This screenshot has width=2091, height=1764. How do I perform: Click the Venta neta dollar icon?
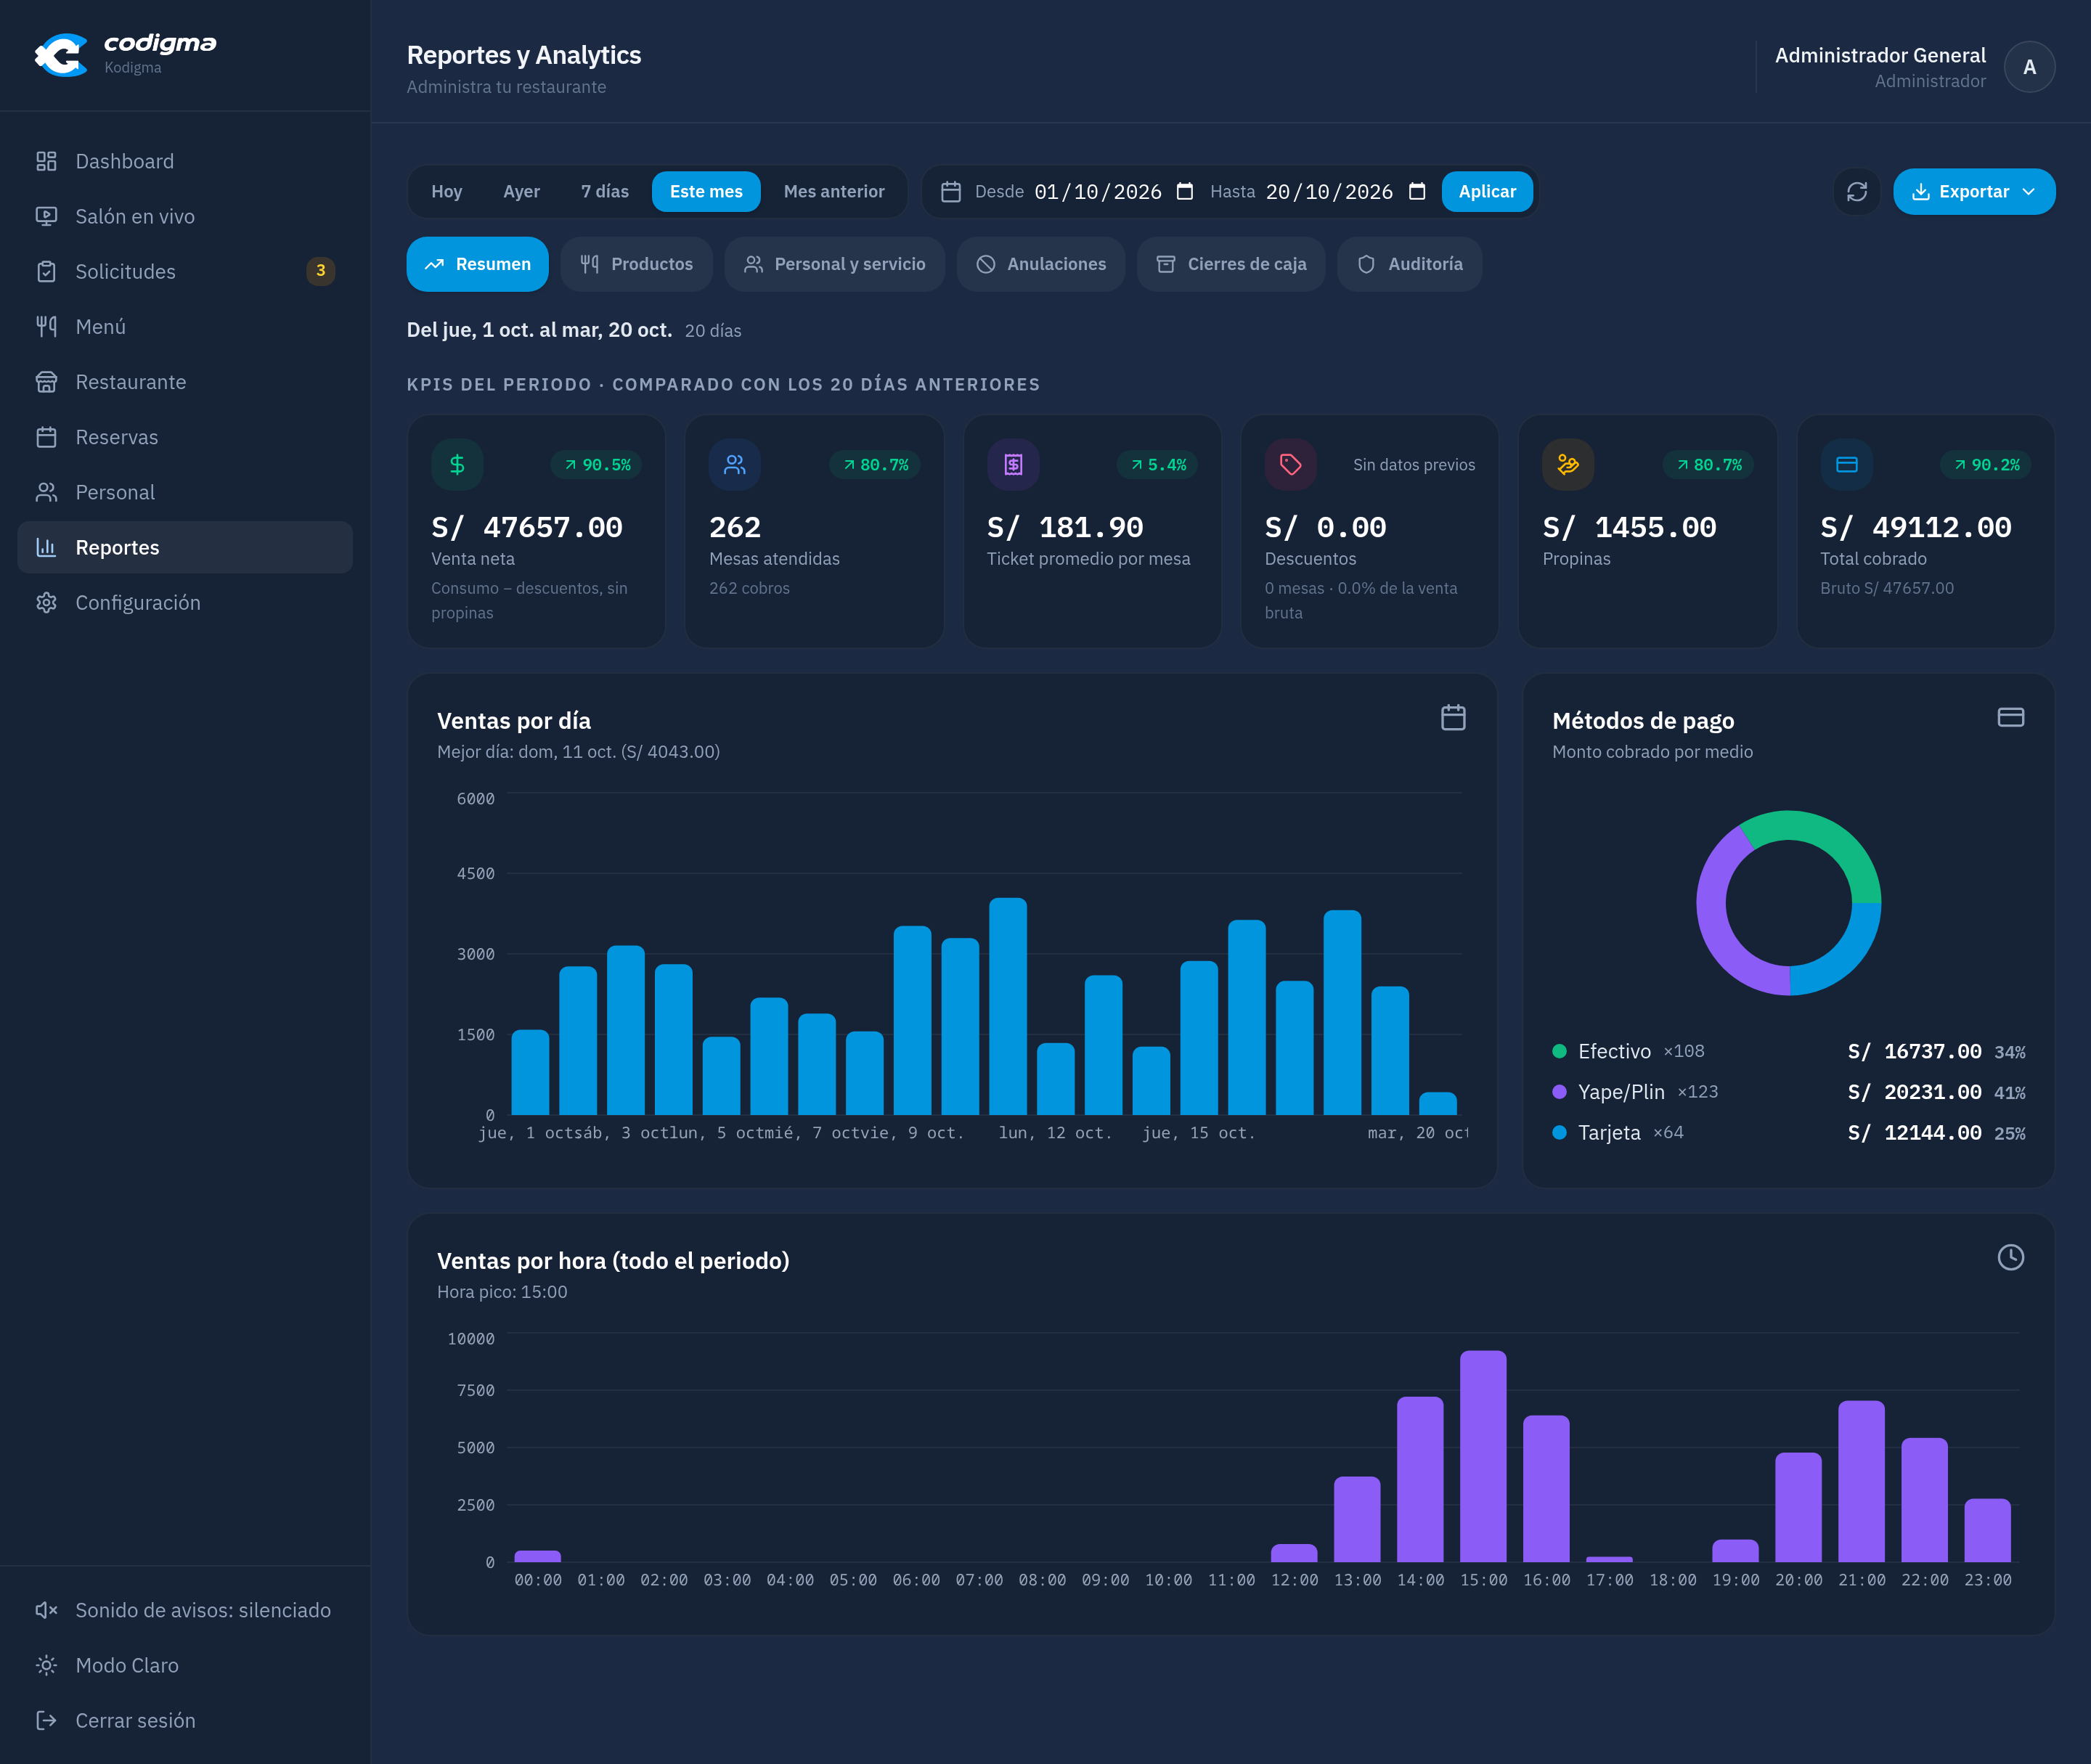(x=457, y=464)
